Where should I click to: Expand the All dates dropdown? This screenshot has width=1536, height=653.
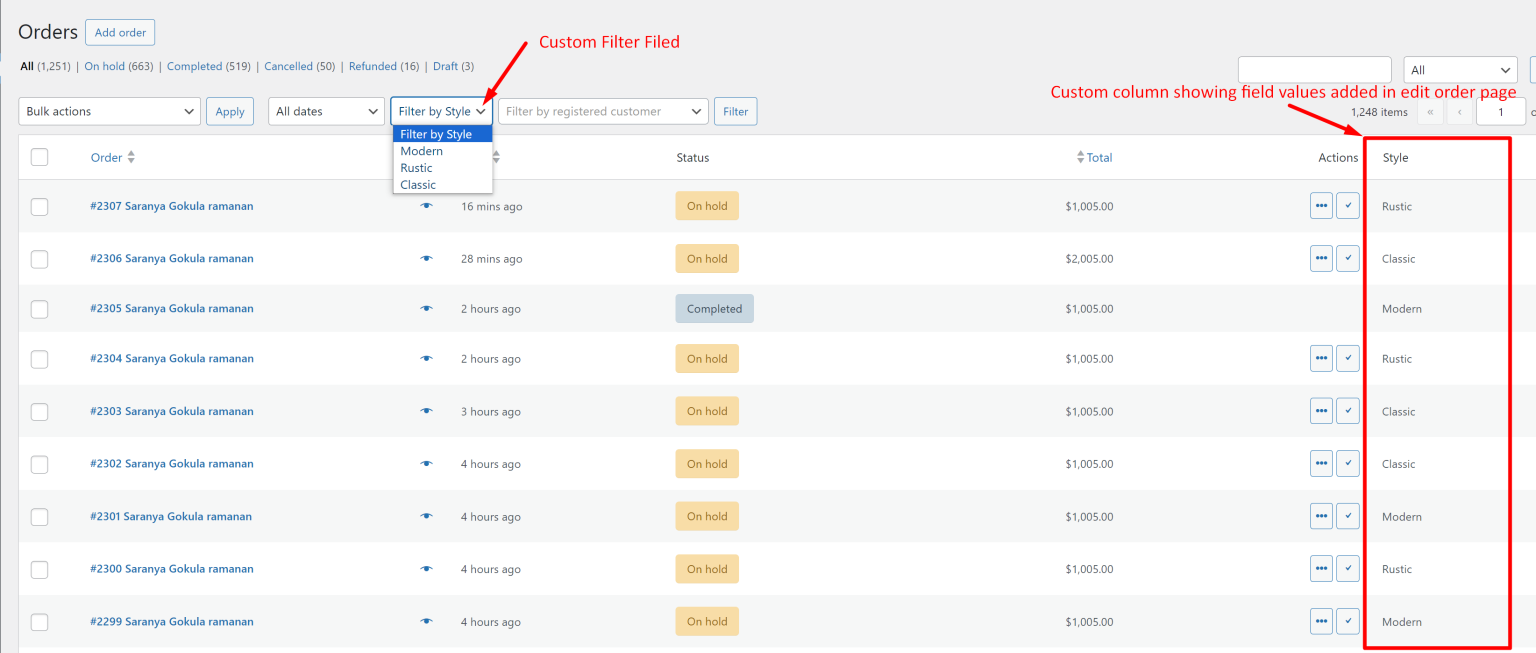pyautogui.click(x=325, y=111)
